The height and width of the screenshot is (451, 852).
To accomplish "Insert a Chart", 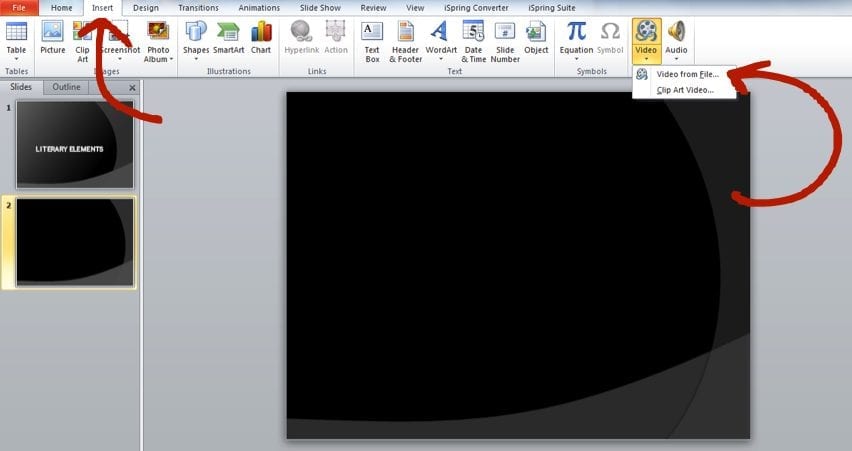I will (261, 36).
